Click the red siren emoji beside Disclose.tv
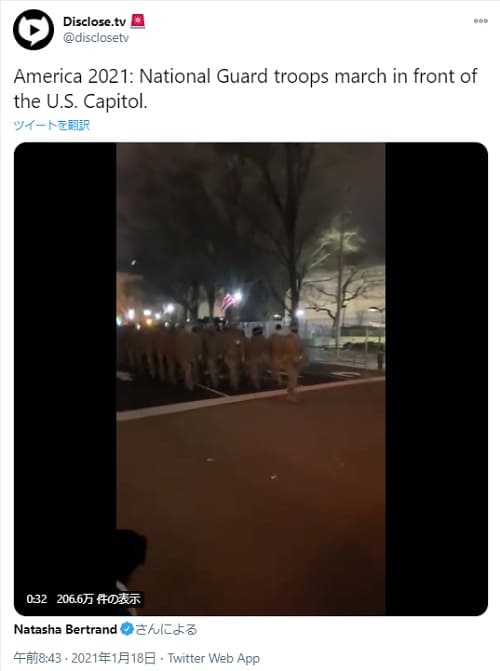Image resolution: width=500 pixels, height=671 pixels. 137,21
